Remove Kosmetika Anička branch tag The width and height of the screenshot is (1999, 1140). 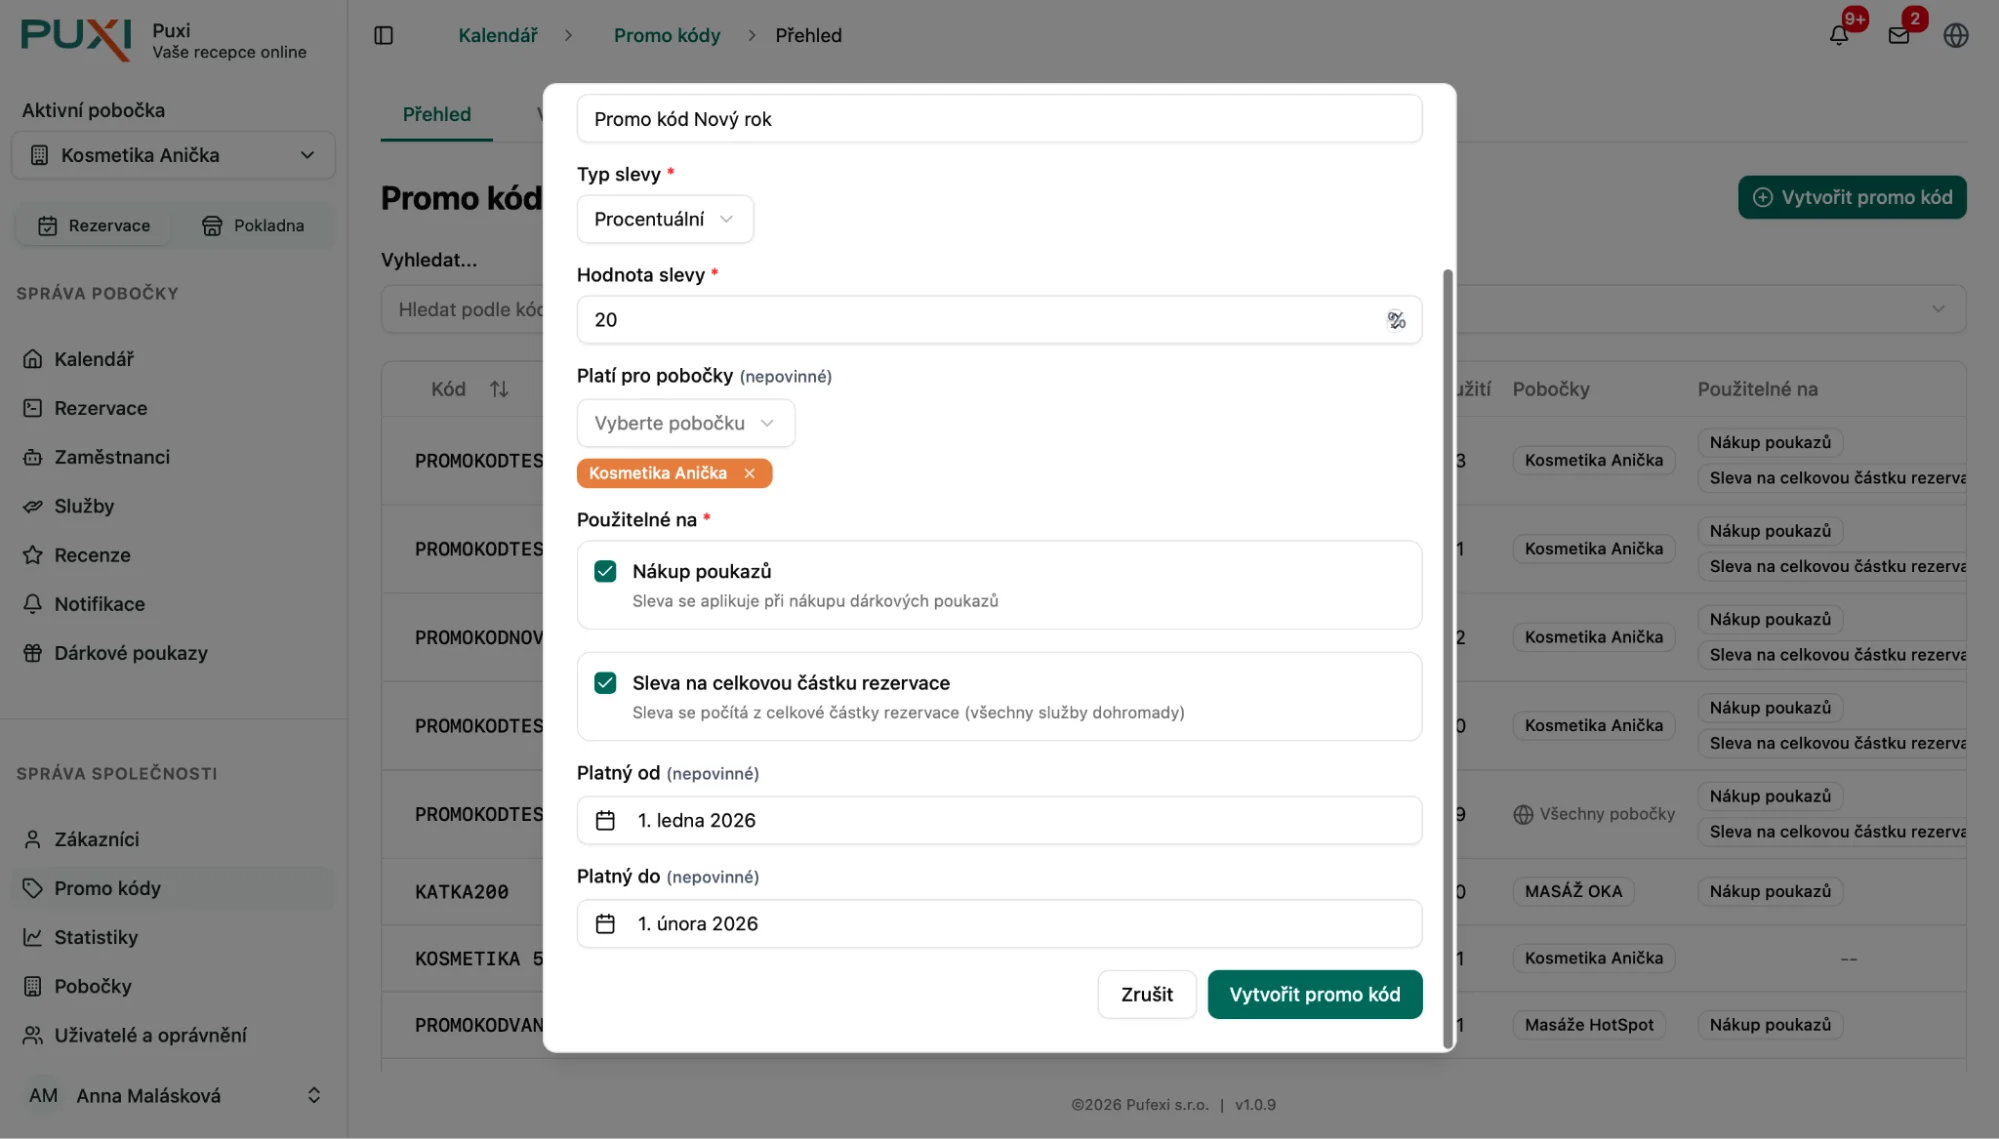coord(749,474)
